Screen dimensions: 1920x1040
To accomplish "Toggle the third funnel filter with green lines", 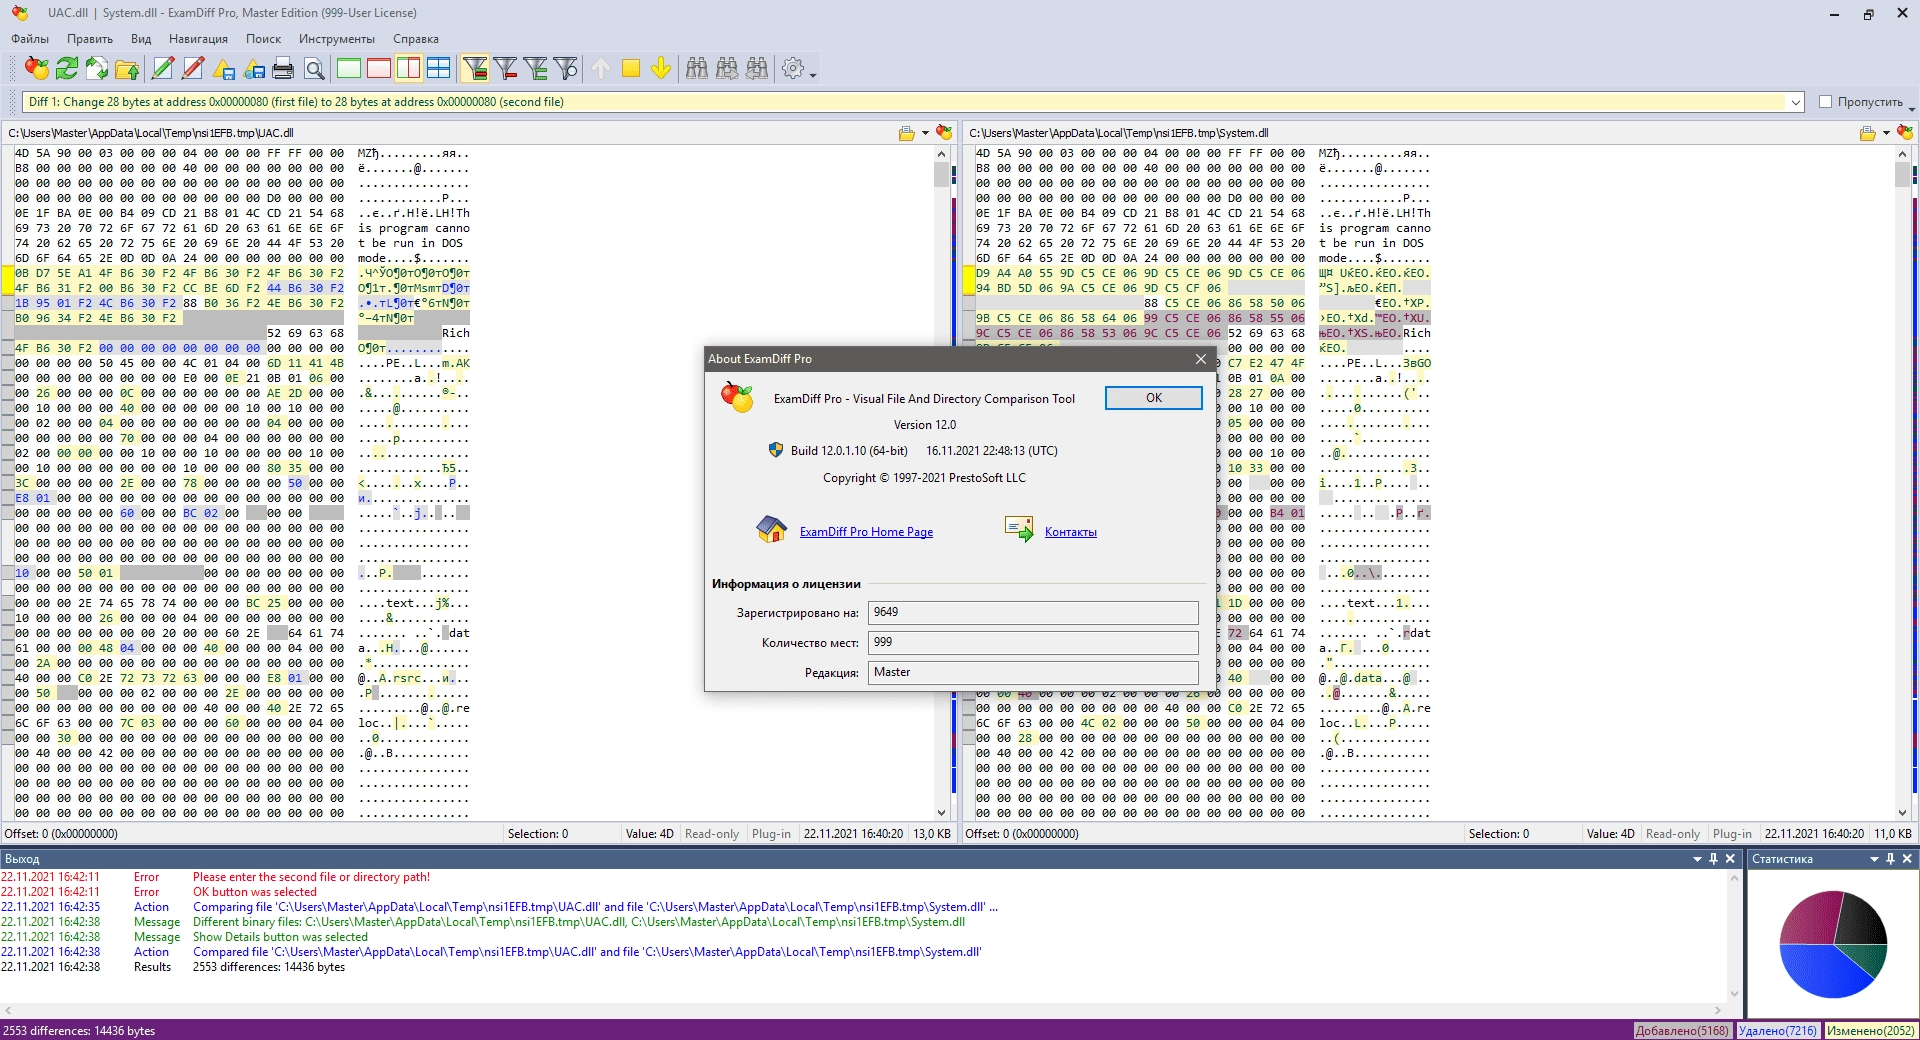I will (x=536, y=68).
